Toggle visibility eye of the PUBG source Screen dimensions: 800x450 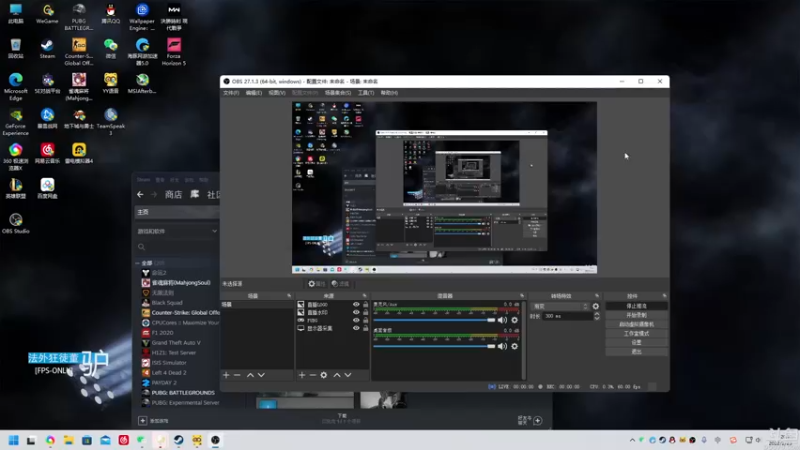(x=356, y=320)
